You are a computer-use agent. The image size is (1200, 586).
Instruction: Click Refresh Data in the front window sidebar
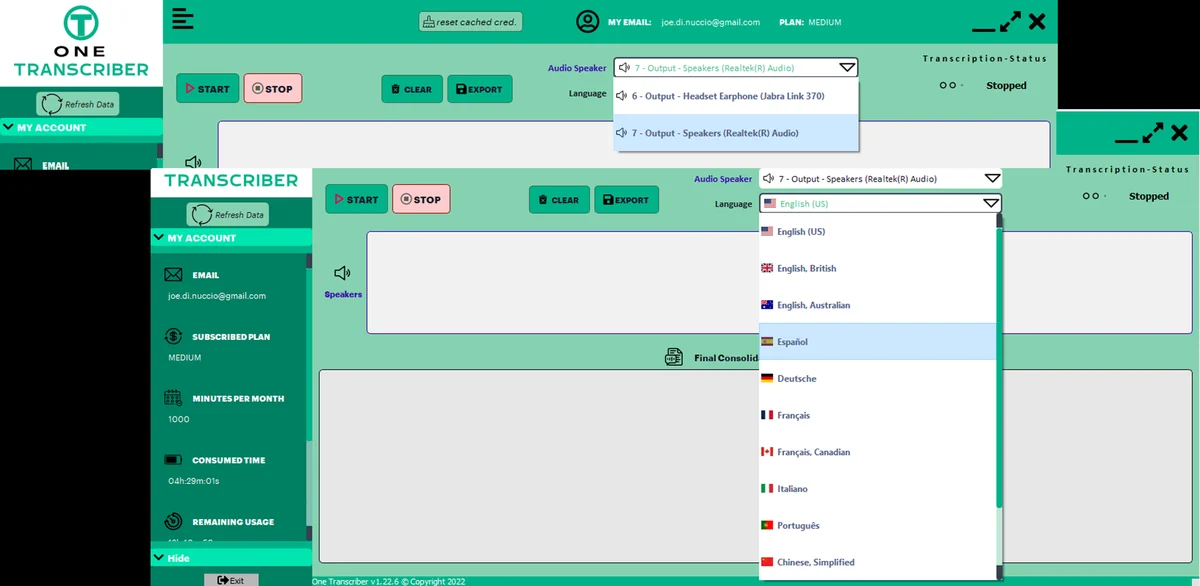228,214
